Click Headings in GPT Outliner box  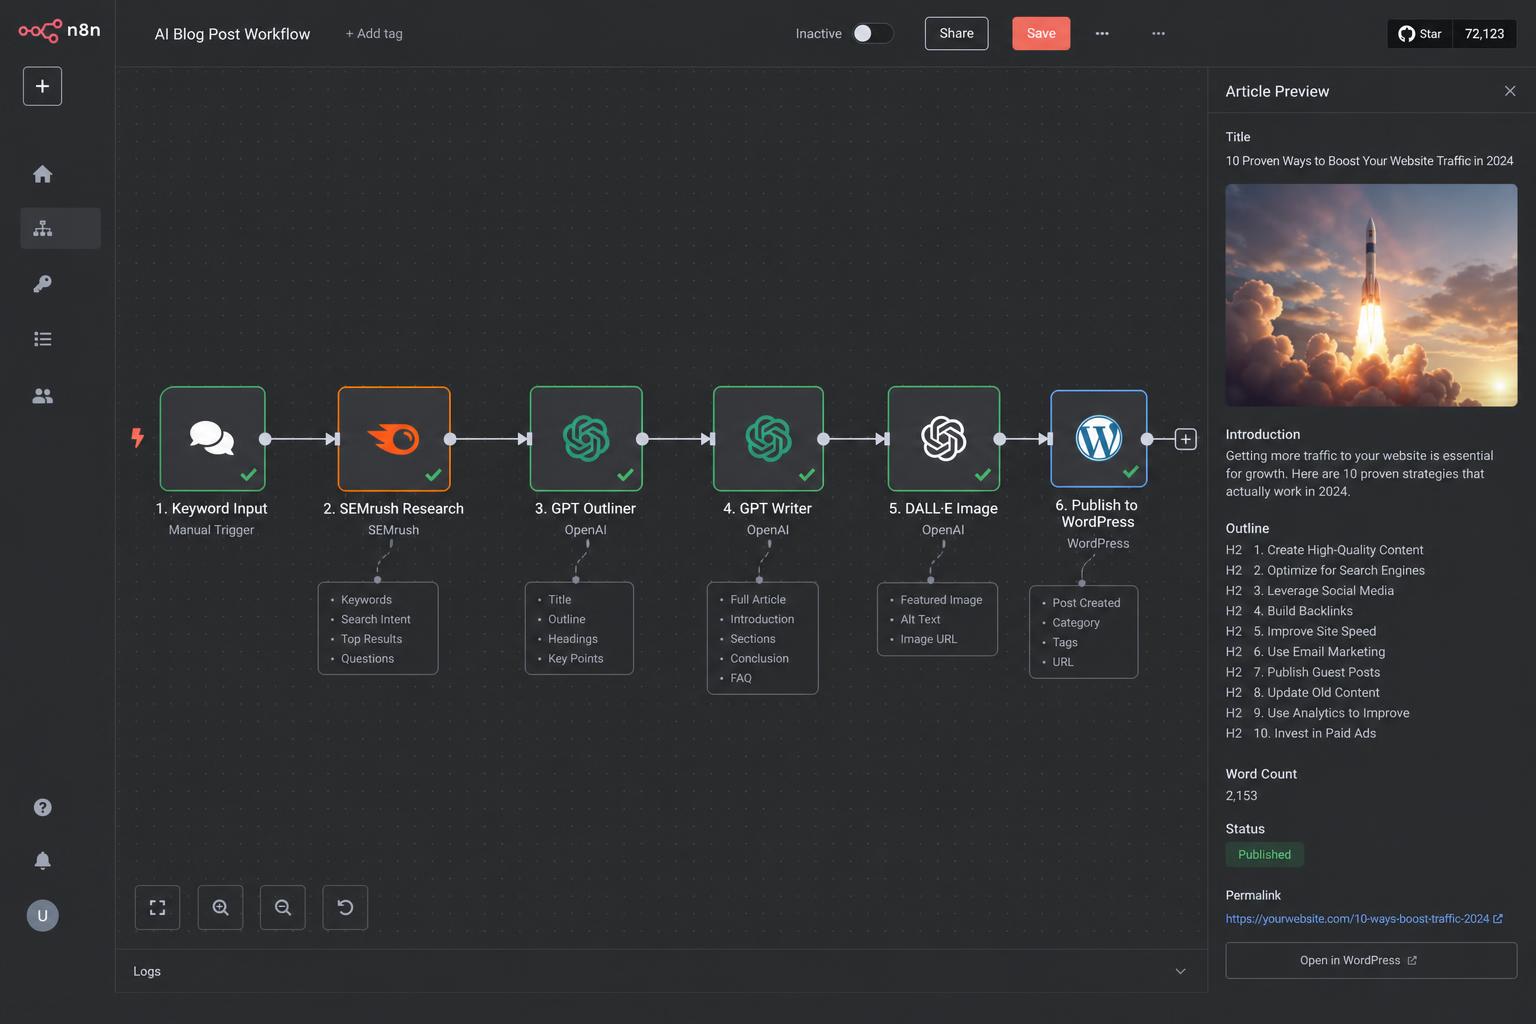(x=573, y=638)
